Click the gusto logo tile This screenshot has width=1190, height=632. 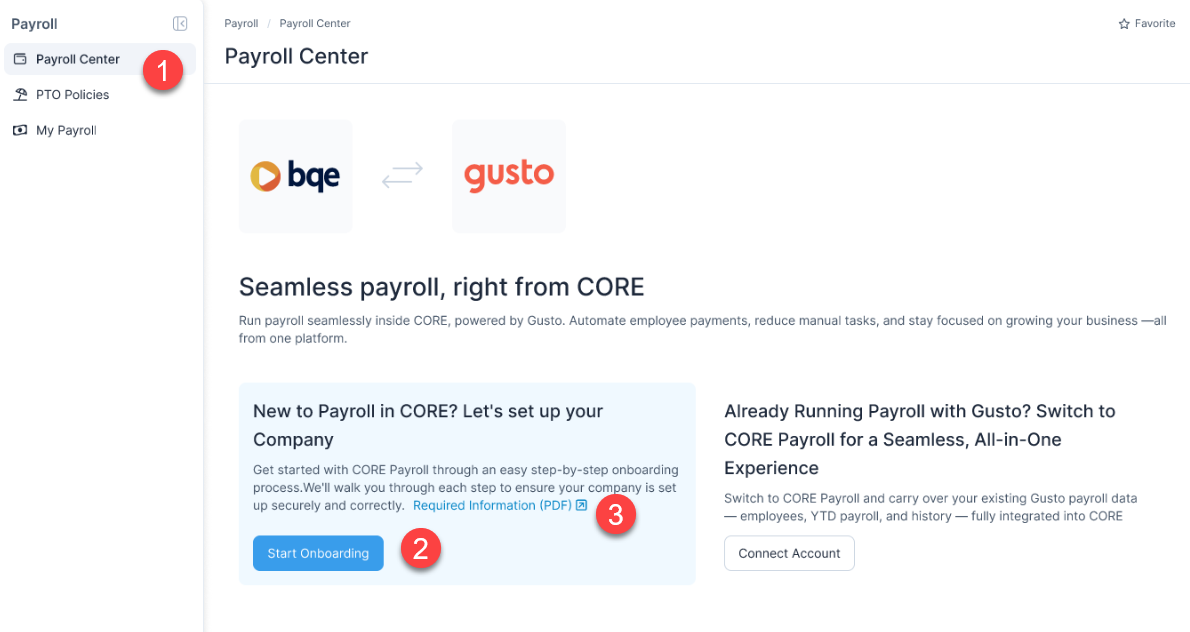click(x=509, y=176)
